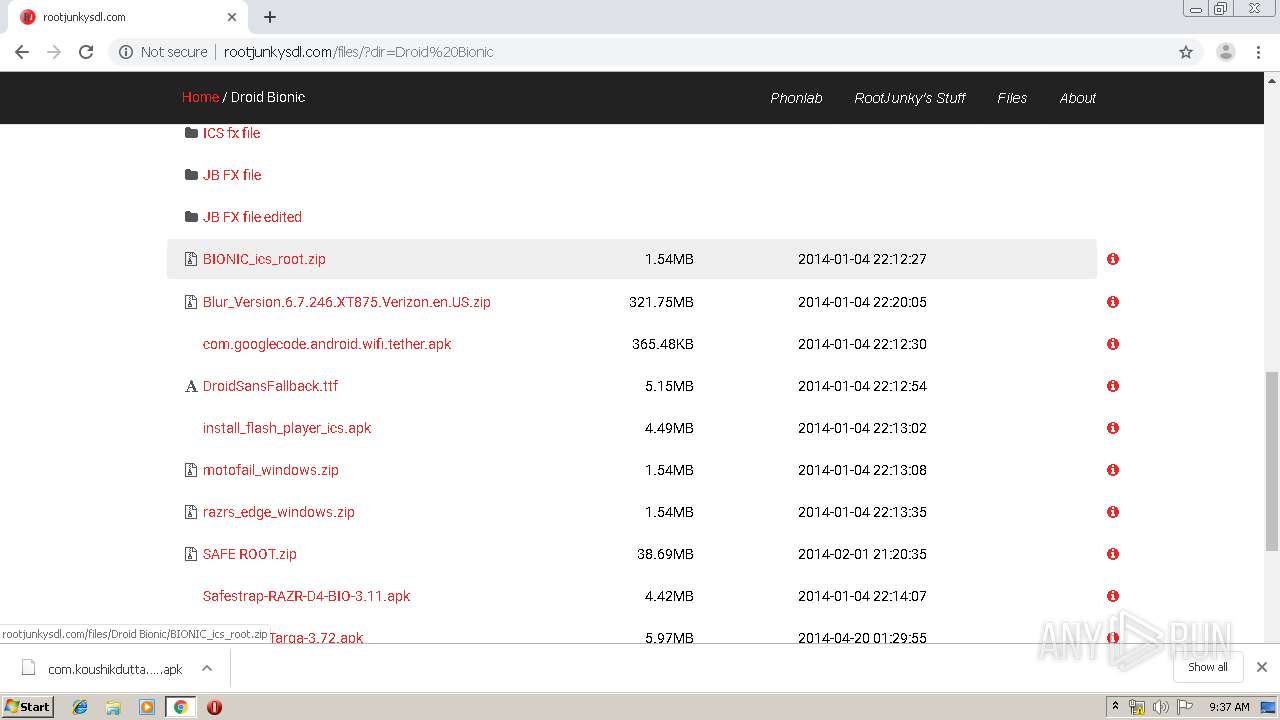The height and width of the screenshot is (720, 1280).
Task: Open Internet Explorer from taskbar
Action: click(x=80, y=707)
